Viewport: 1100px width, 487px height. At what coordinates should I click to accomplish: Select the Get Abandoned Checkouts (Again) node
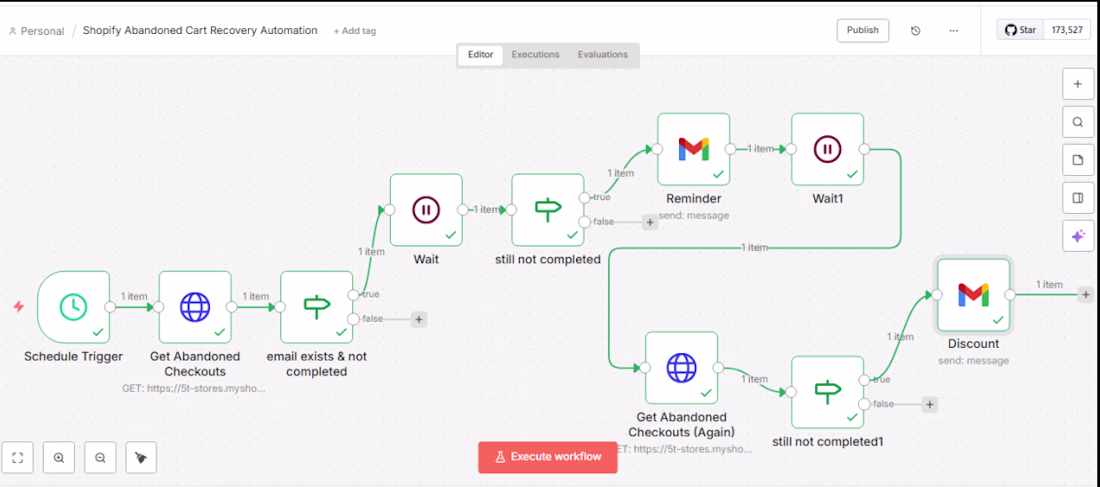pos(681,368)
